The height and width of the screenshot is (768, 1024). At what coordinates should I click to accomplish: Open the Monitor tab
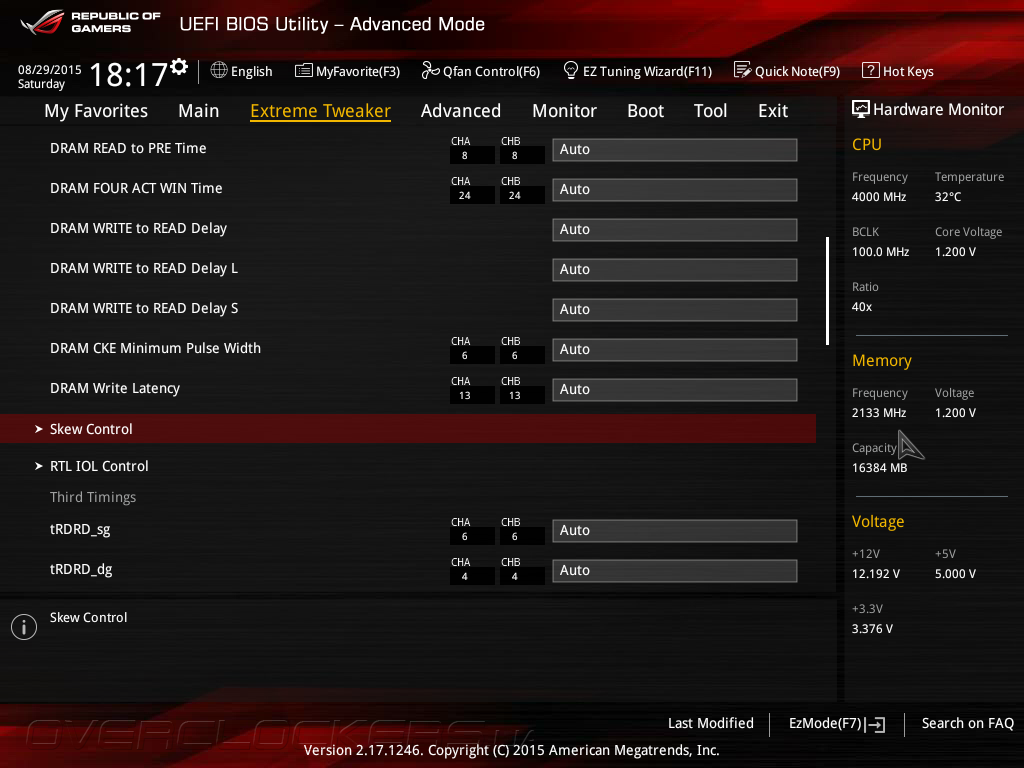pos(564,111)
